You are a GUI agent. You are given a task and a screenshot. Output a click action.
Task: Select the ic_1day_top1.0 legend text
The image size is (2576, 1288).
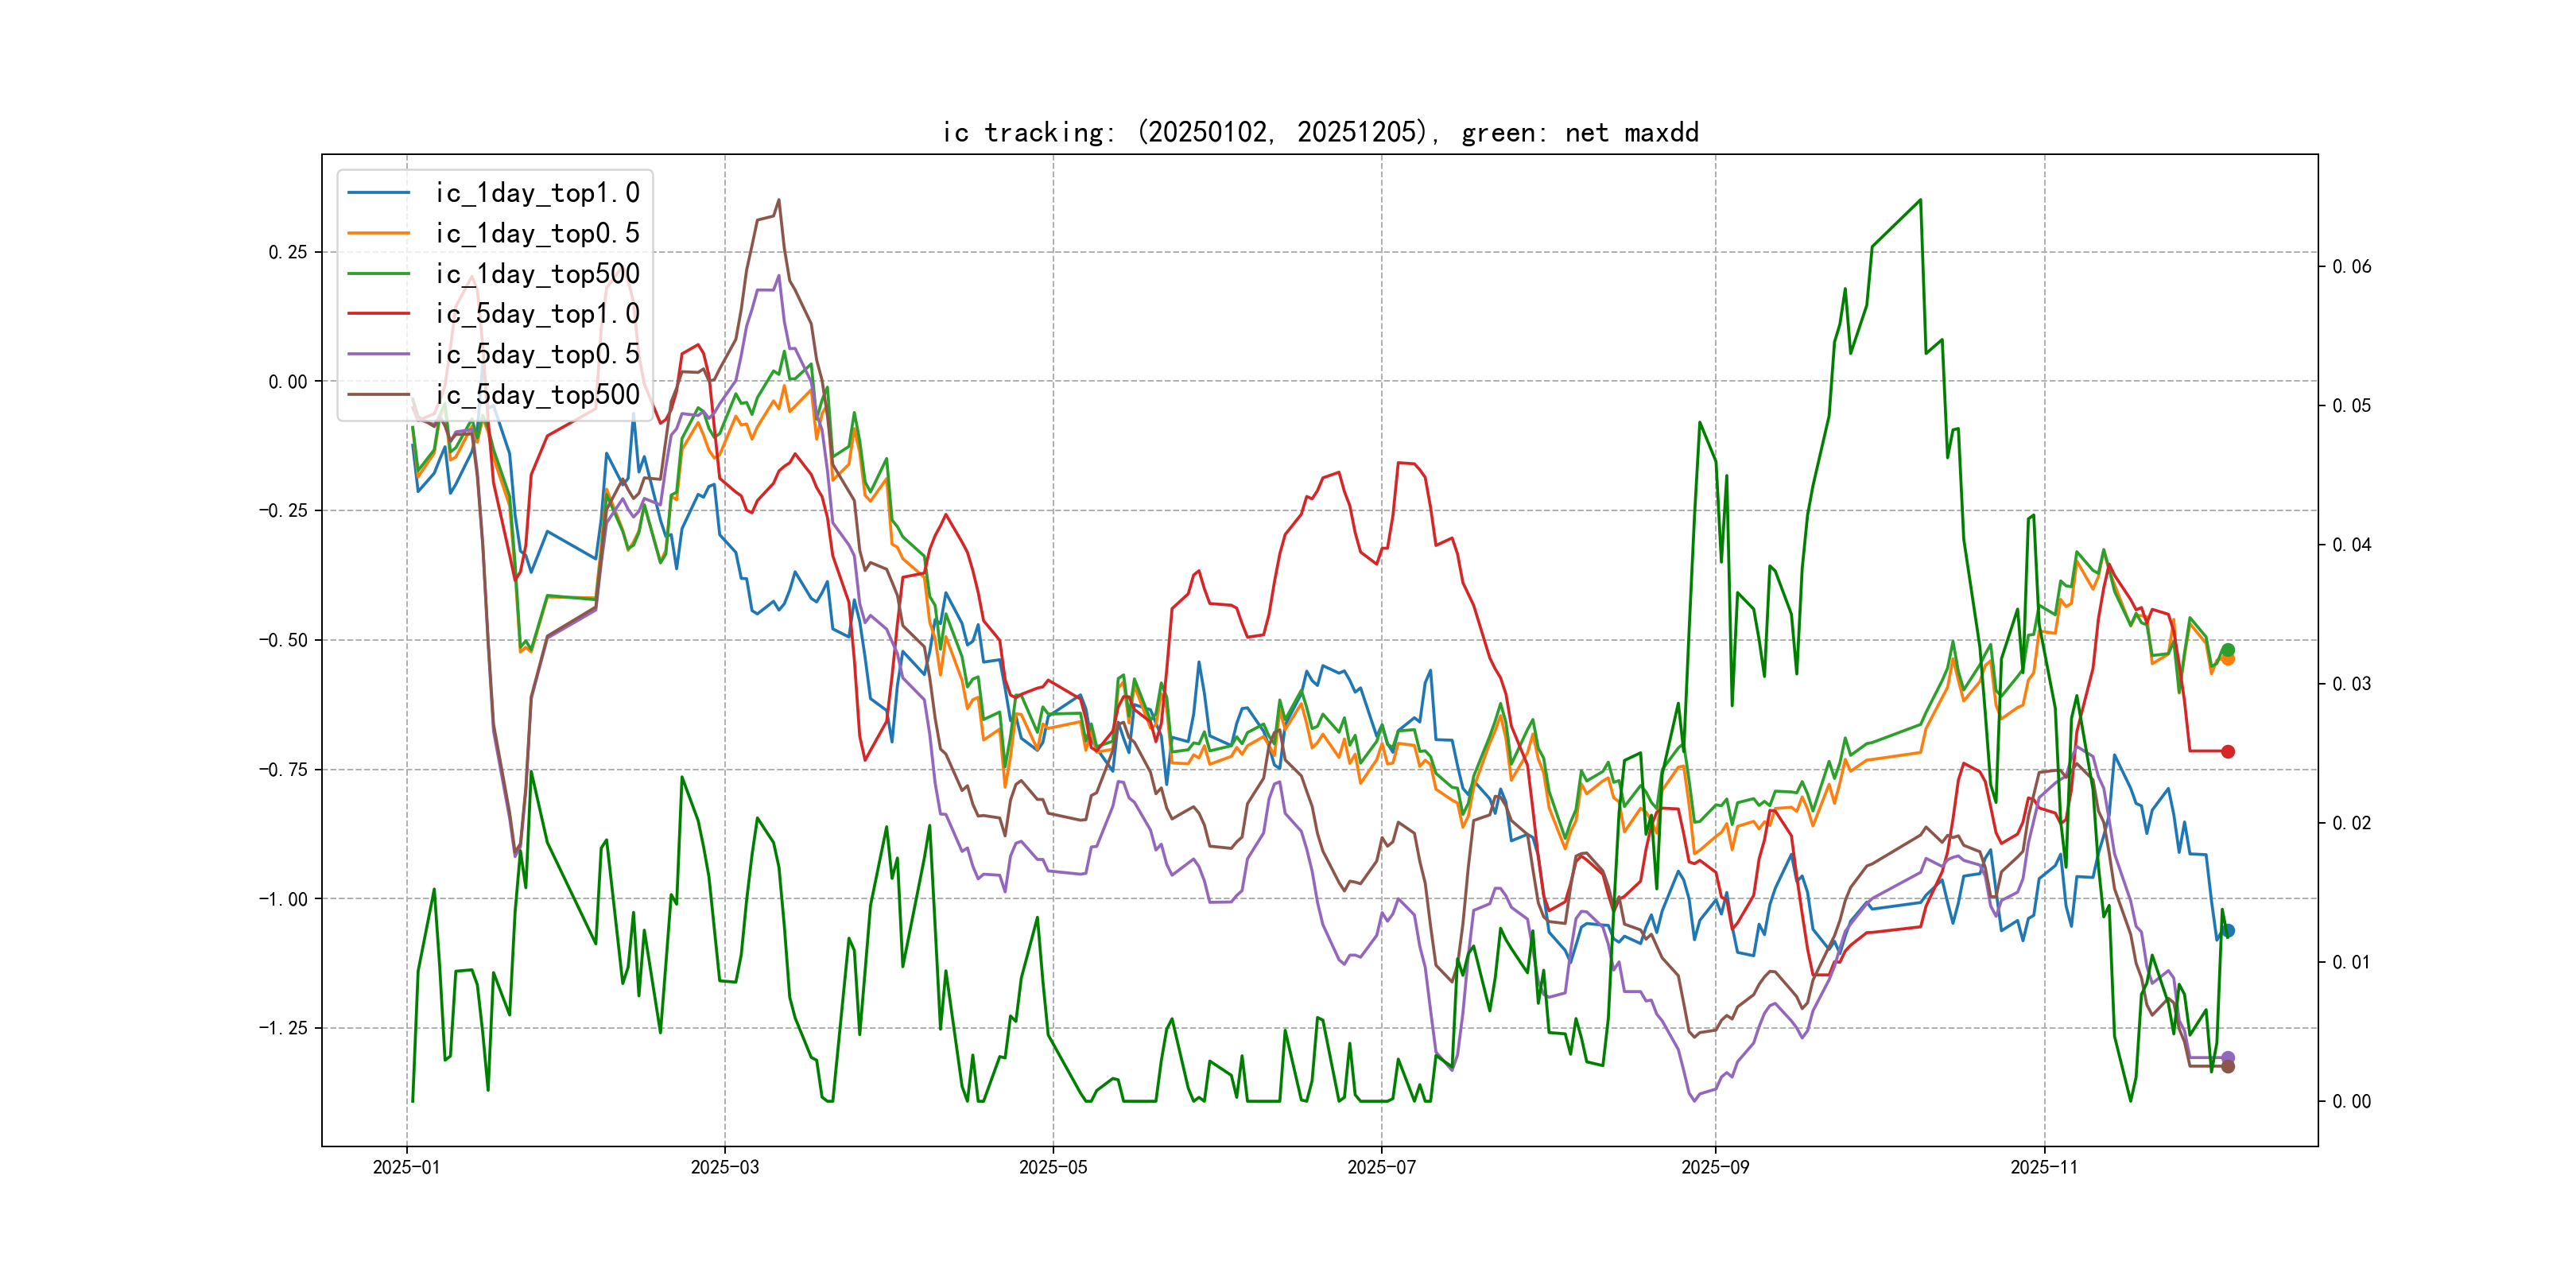tap(537, 193)
